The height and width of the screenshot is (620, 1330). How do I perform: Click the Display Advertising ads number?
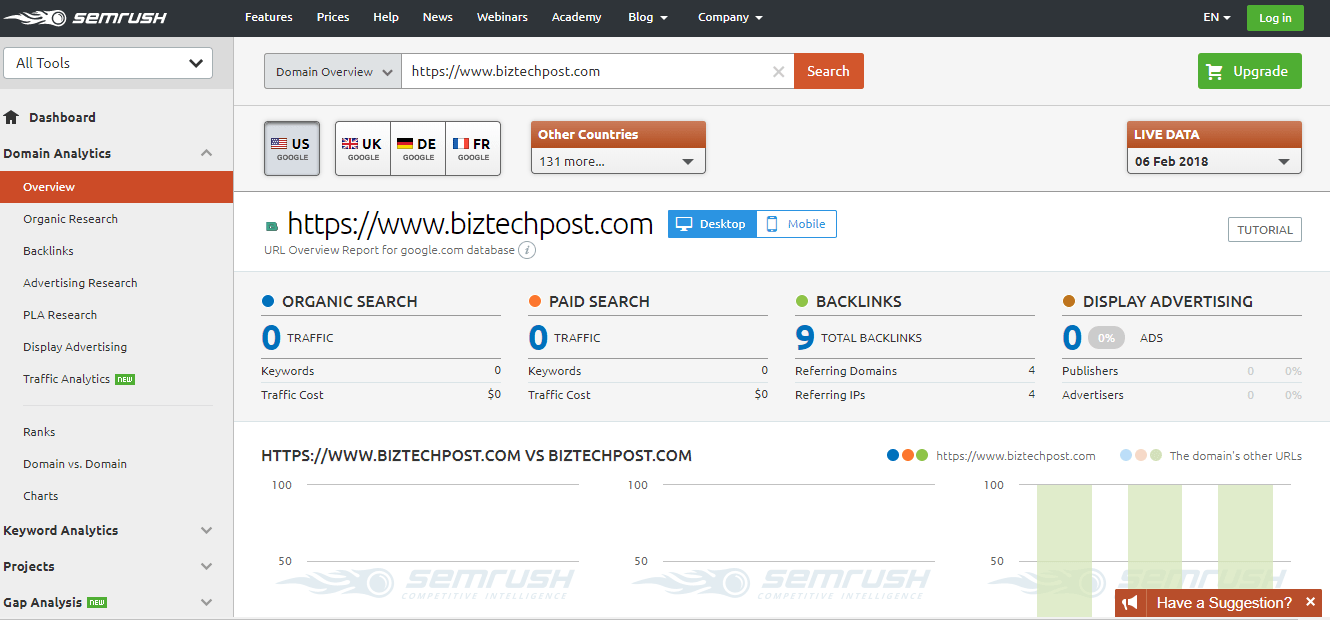coord(1072,338)
